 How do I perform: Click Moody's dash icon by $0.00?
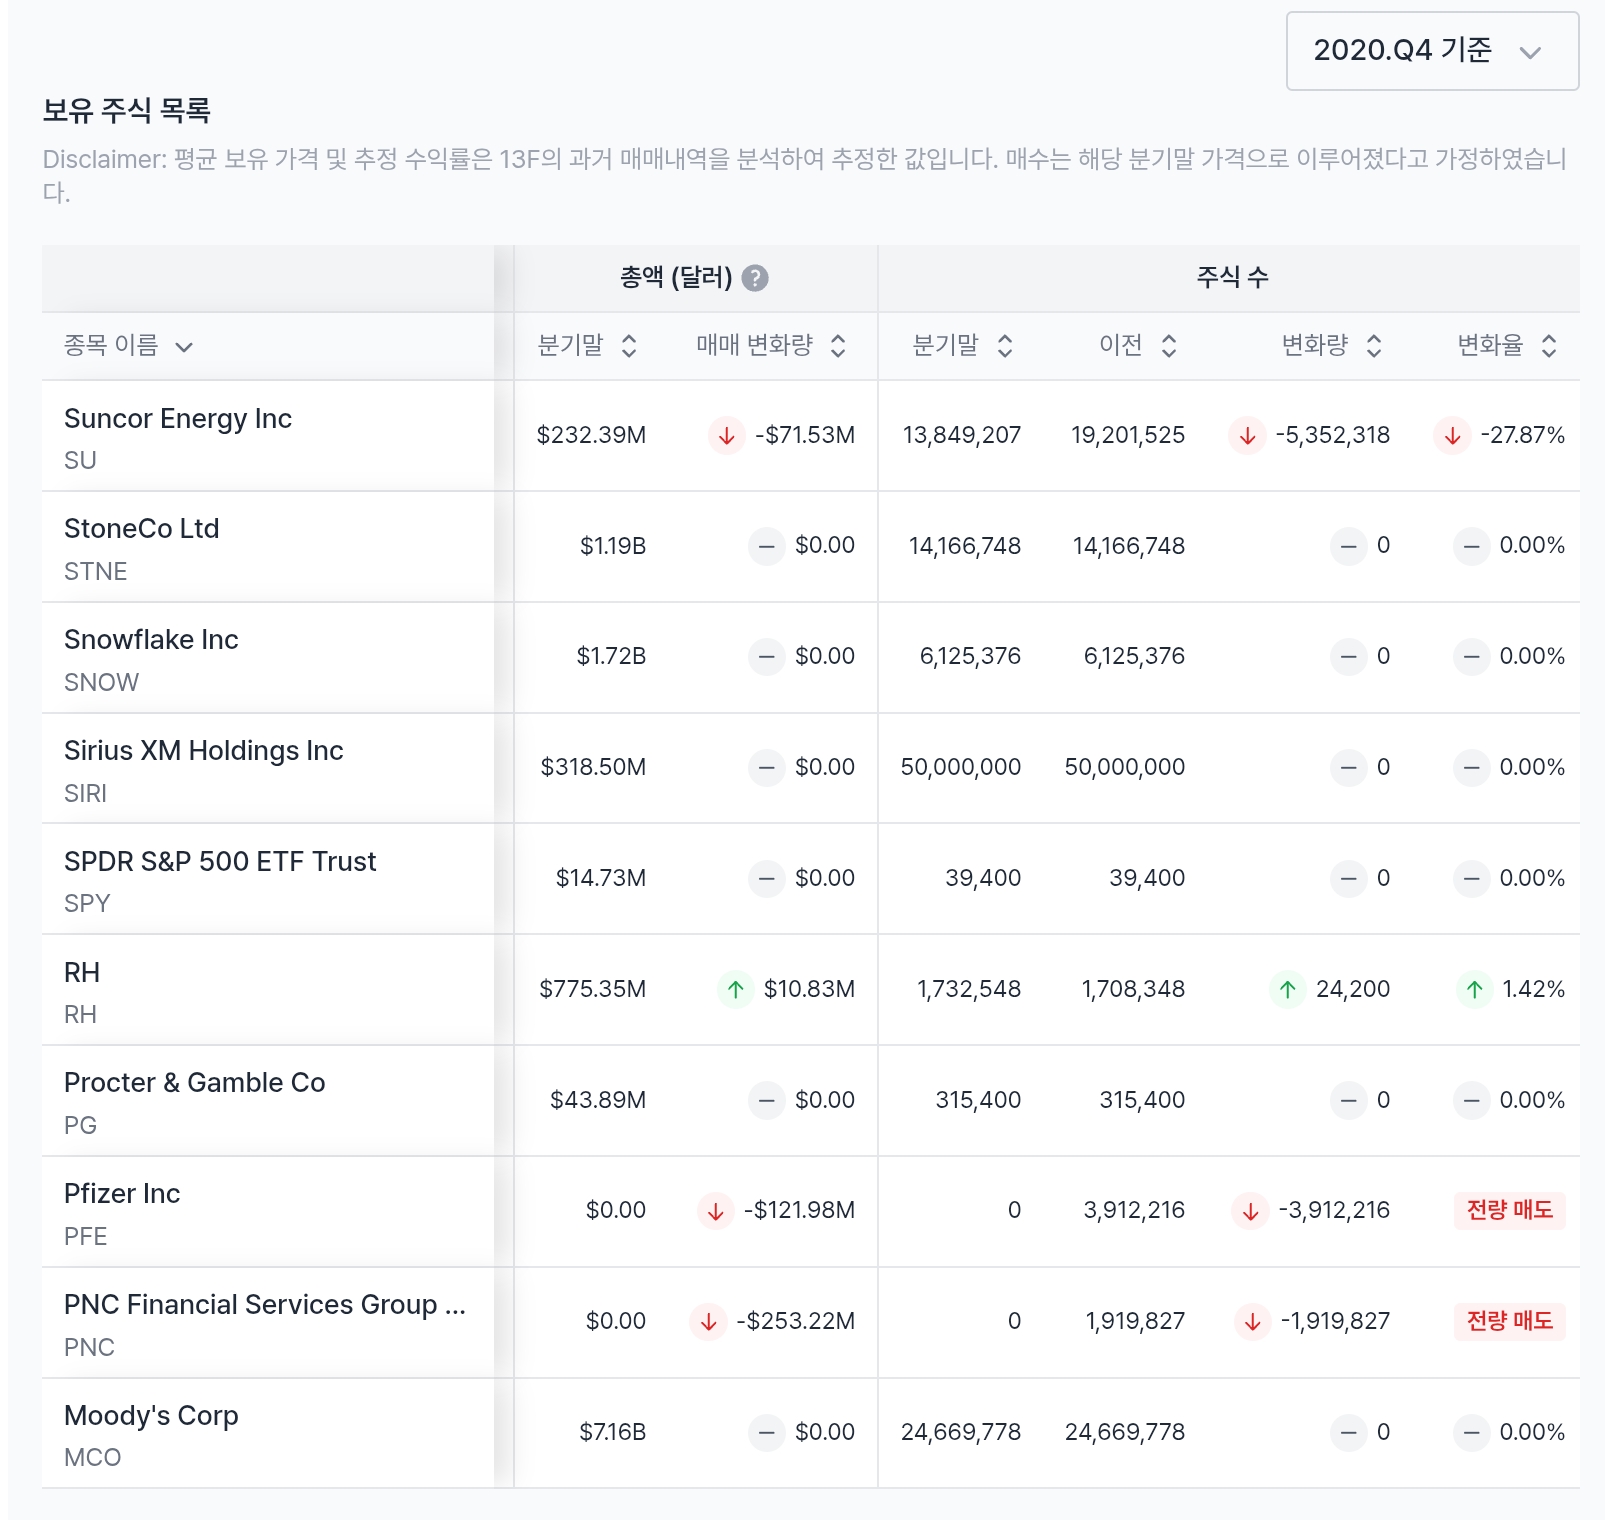click(x=767, y=1433)
